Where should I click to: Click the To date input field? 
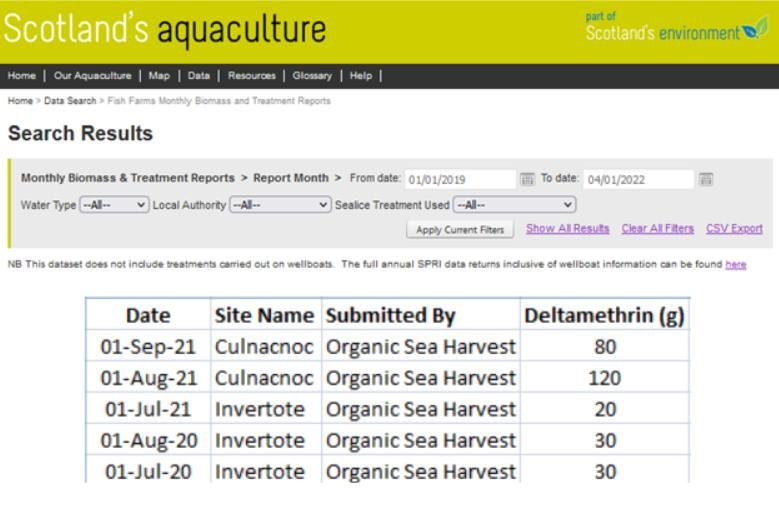click(x=638, y=180)
